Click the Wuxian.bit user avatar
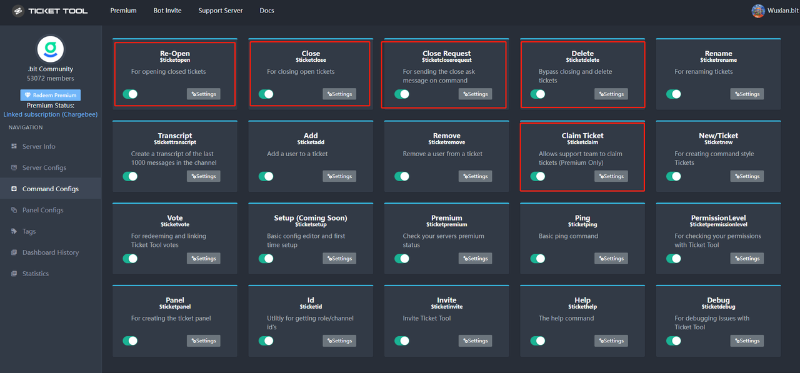This screenshot has width=800, height=373. (758, 11)
